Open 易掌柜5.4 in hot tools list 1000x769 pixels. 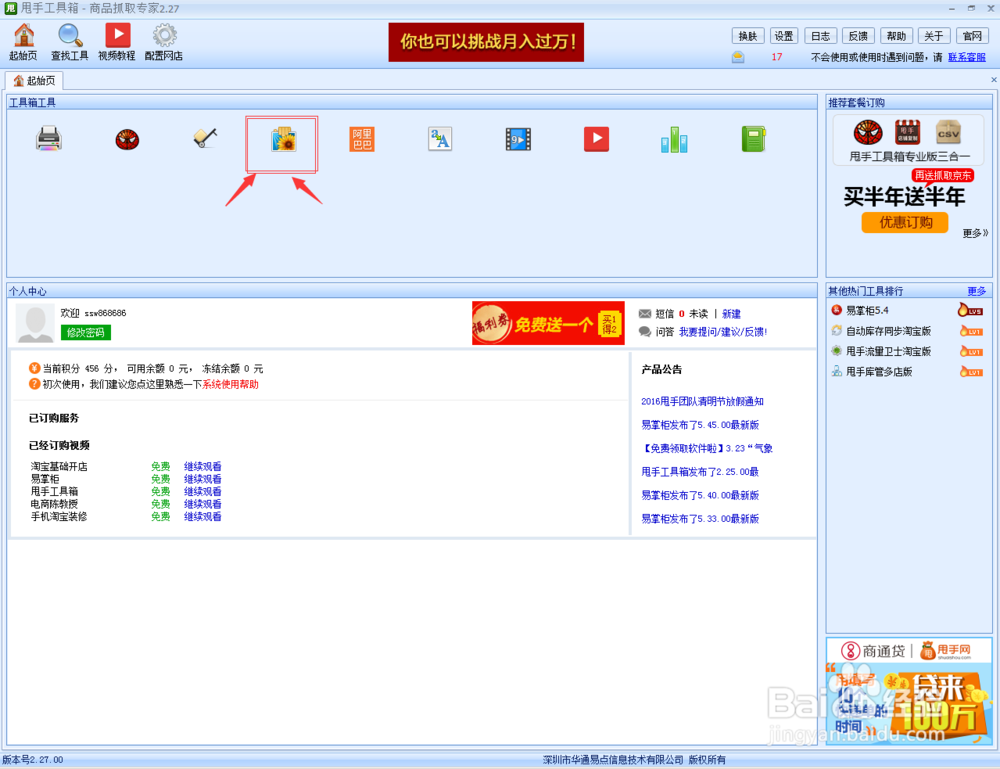pyautogui.click(x=866, y=310)
